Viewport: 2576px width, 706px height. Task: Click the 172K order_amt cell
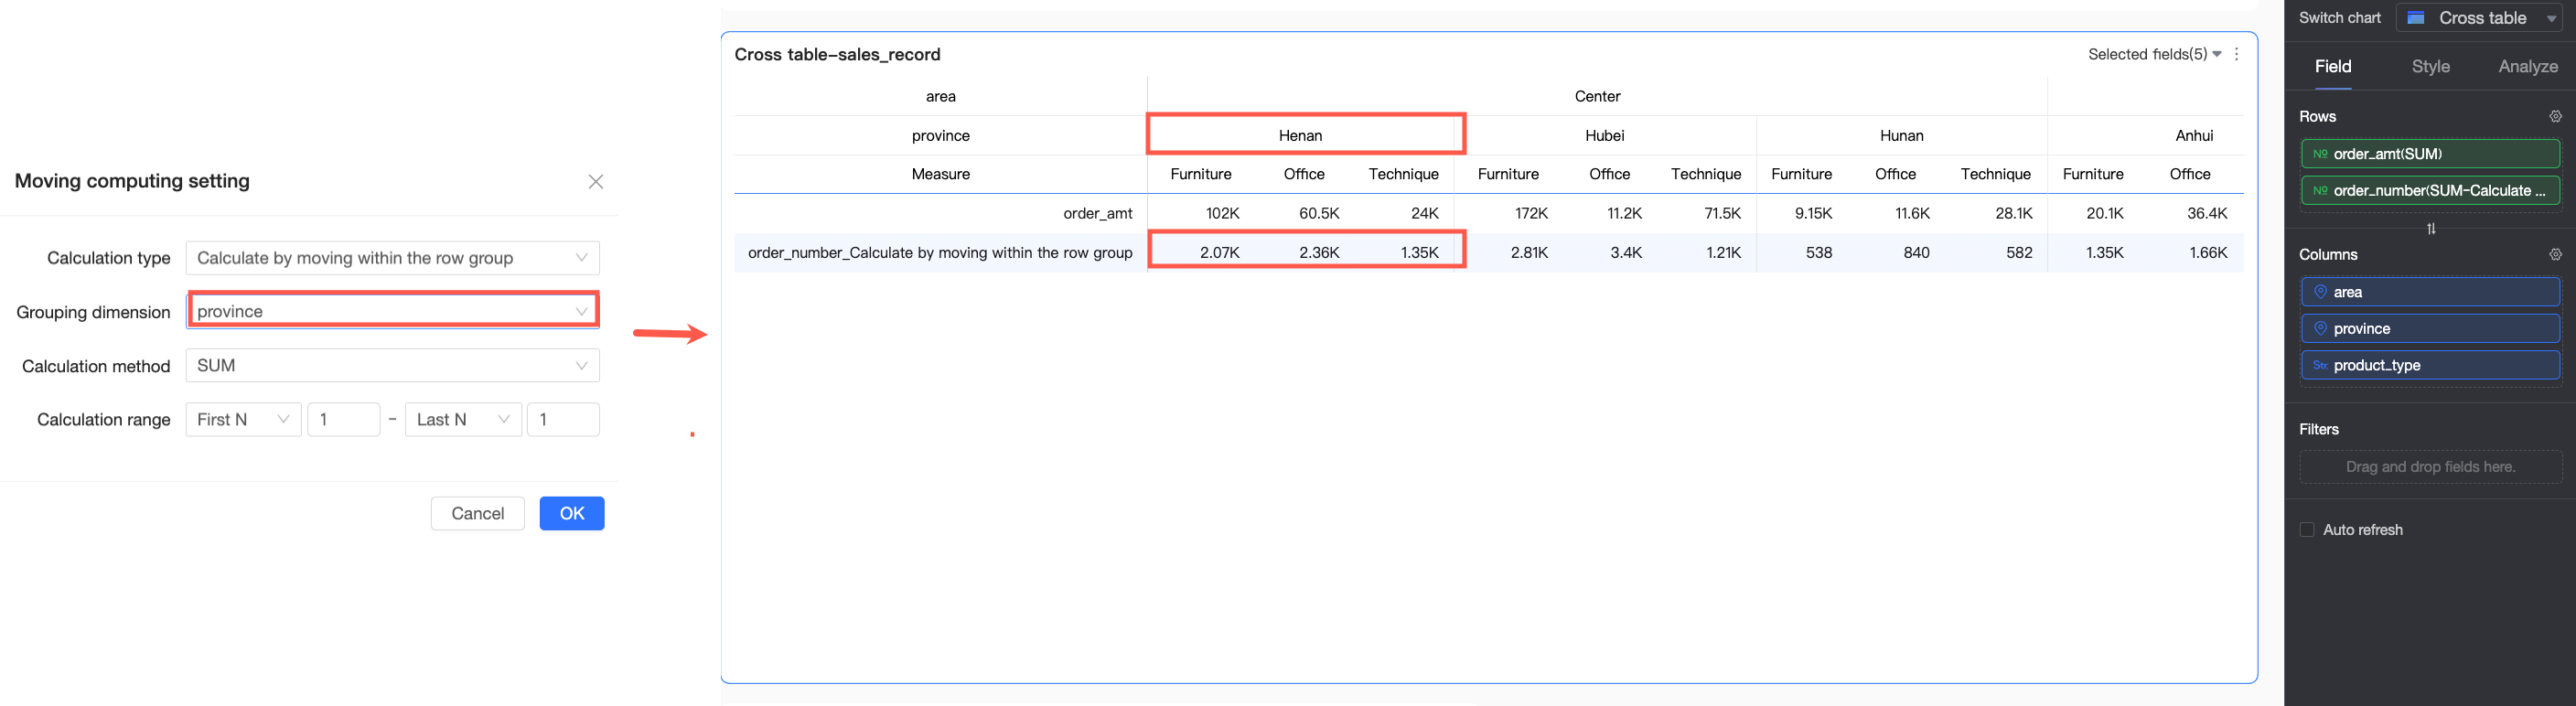1531,213
